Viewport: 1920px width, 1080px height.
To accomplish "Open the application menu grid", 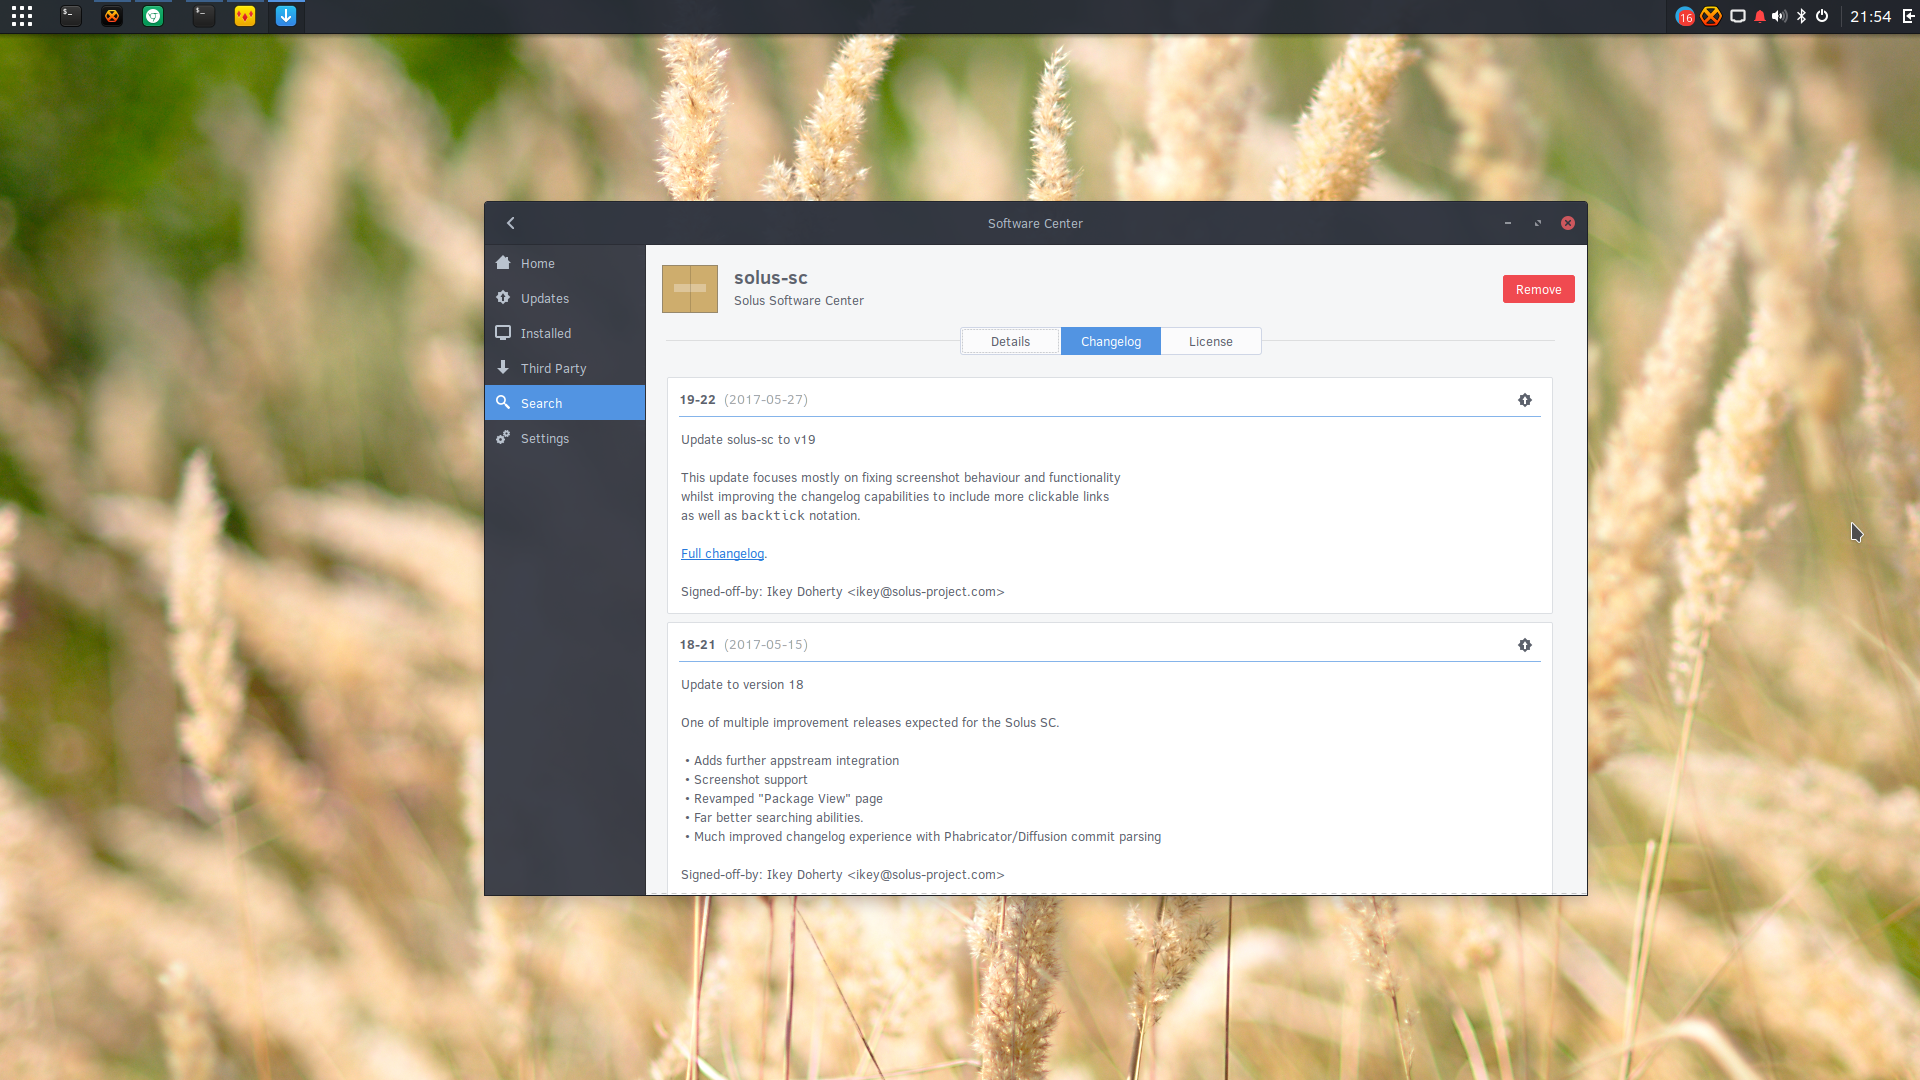I will (22, 16).
